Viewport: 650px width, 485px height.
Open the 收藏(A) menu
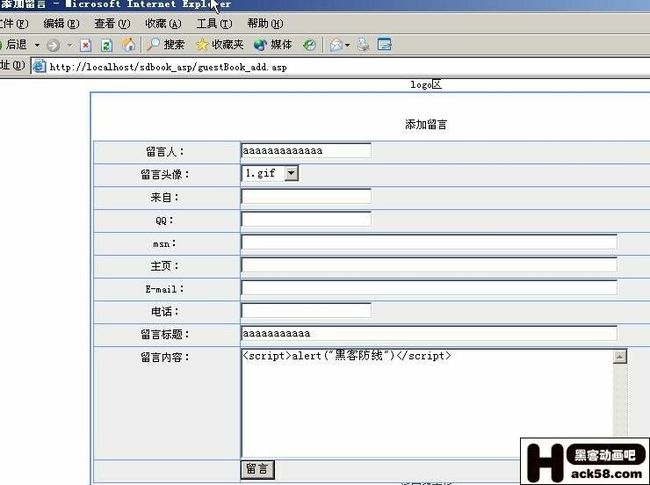163,24
